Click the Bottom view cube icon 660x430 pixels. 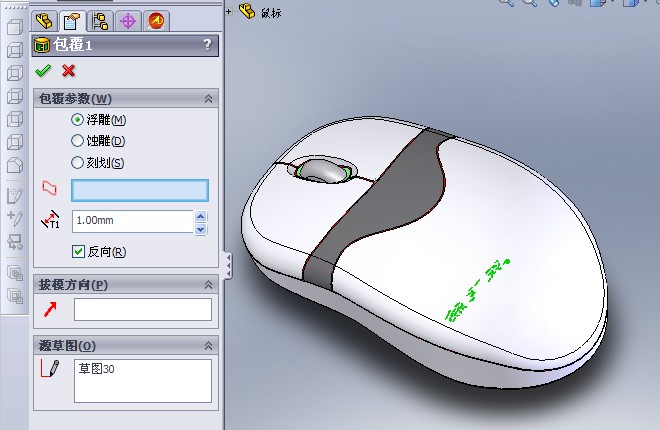[x=15, y=142]
